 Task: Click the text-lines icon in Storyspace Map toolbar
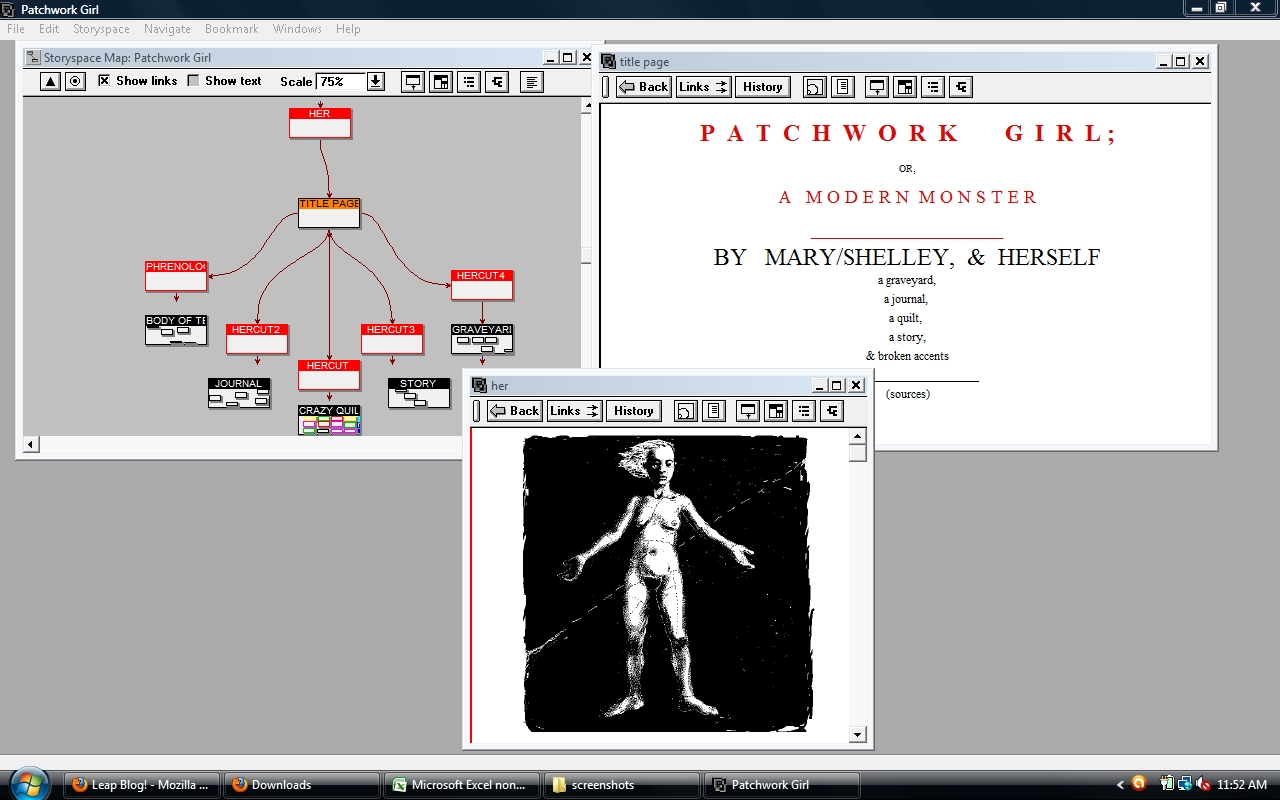[x=532, y=82]
